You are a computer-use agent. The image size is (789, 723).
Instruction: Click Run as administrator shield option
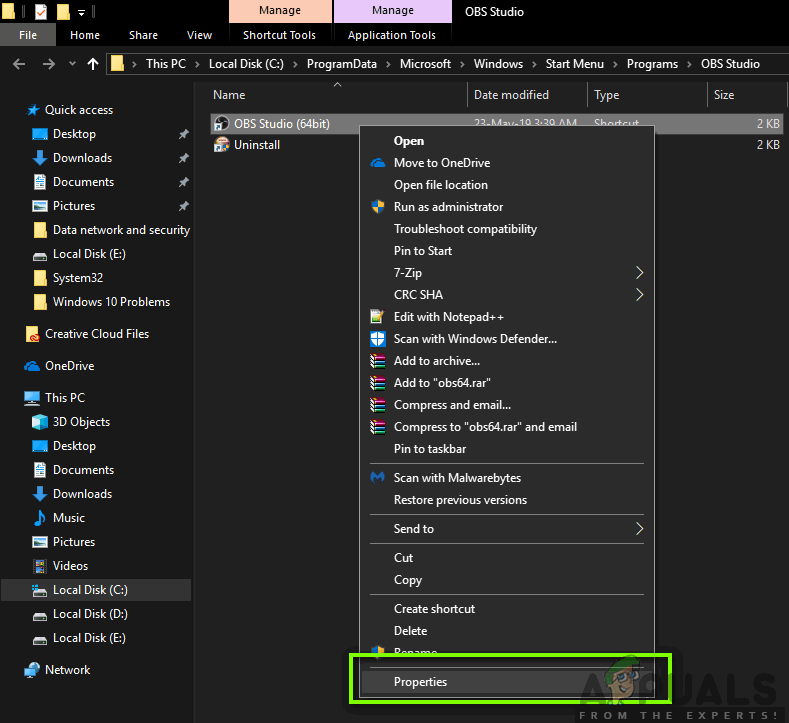pos(448,207)
